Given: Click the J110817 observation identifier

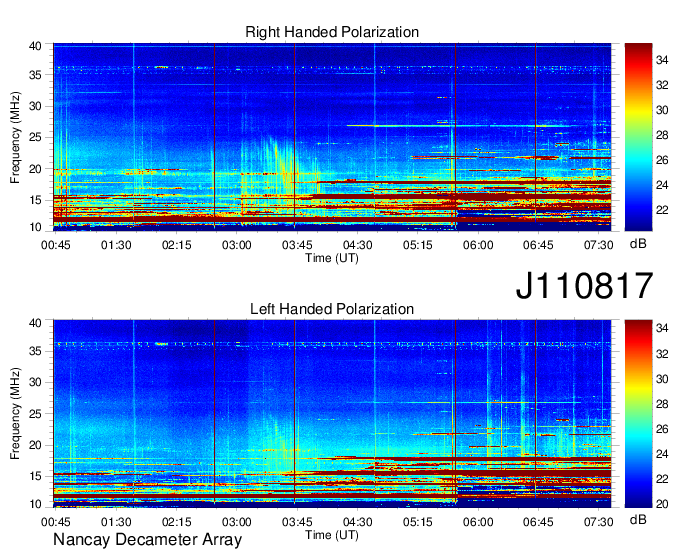Looking at the screenshot, I should 584,286.
